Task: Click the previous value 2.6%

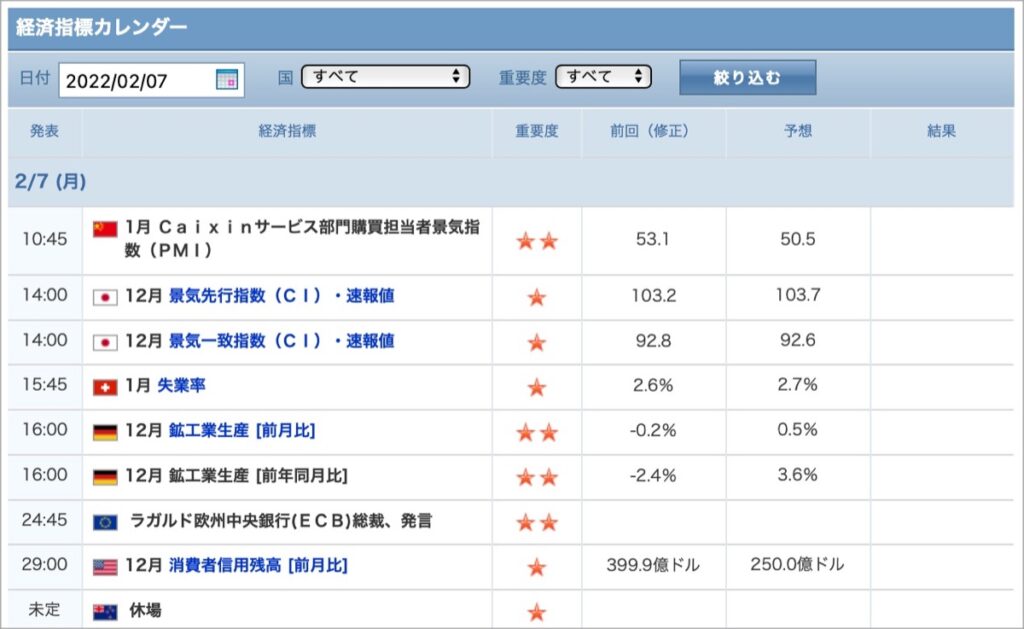Action: (x=653, y=385)
